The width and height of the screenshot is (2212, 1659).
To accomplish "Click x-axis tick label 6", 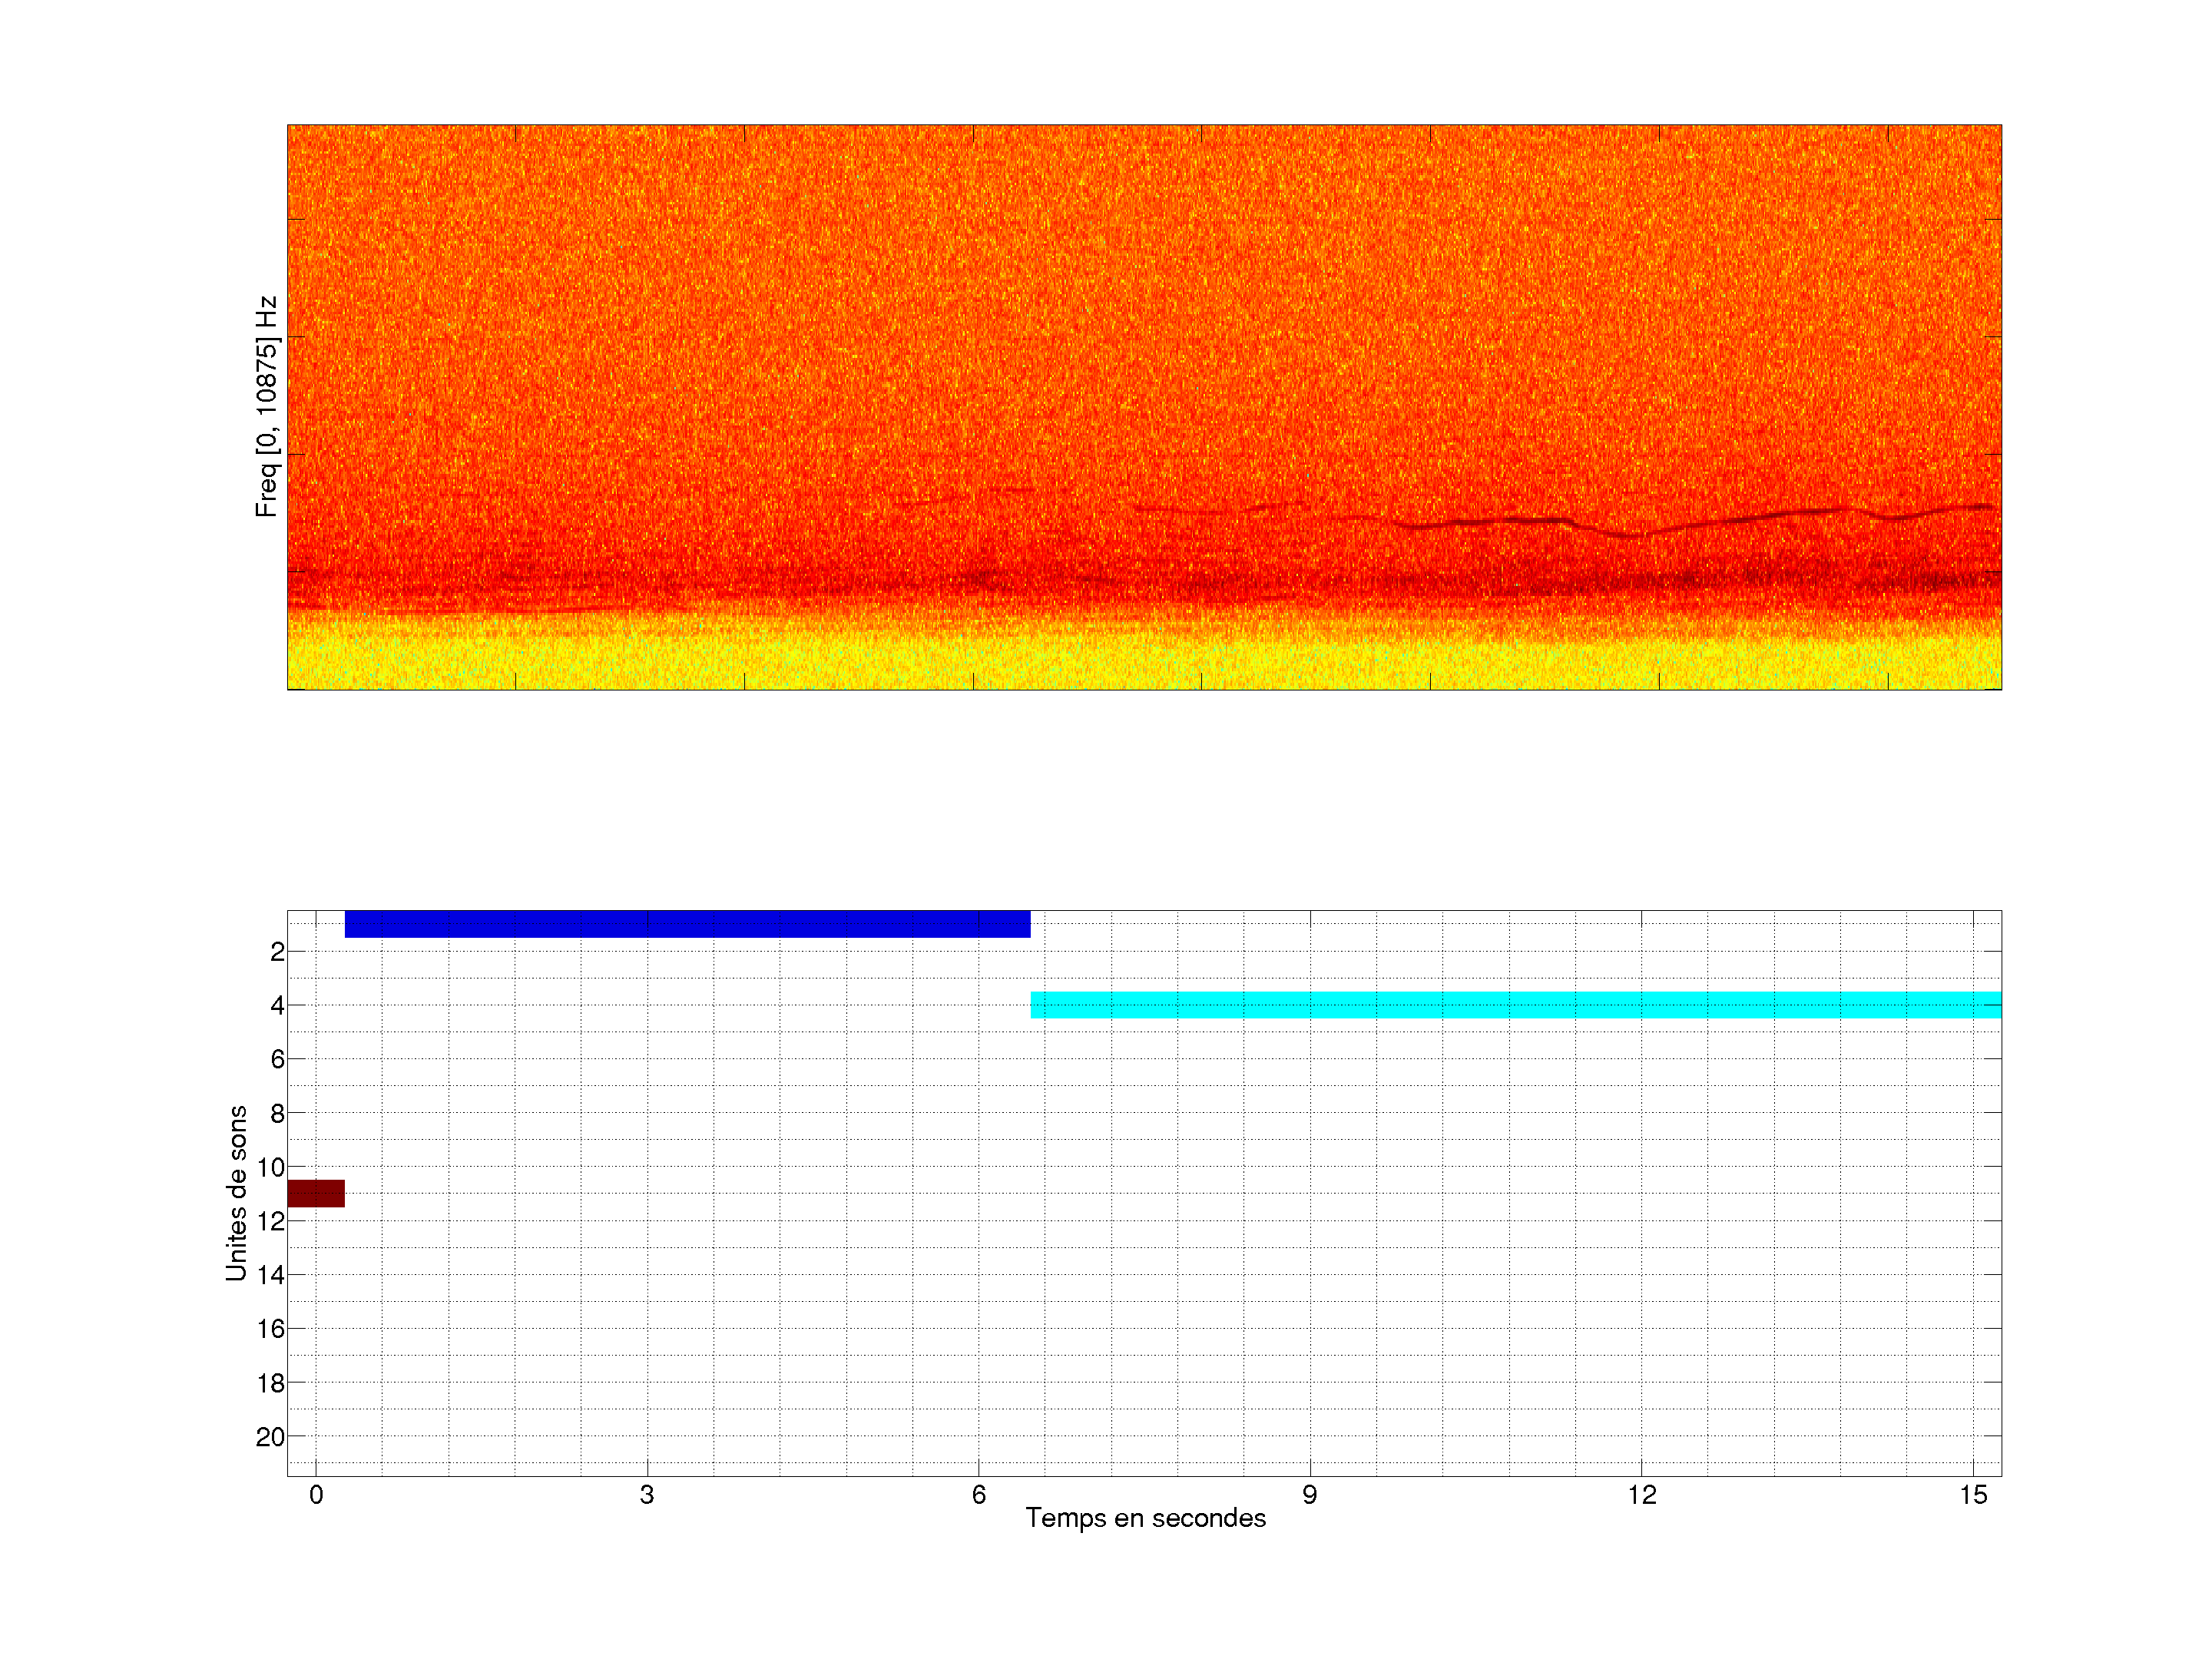I will [x=978, y=1495].
